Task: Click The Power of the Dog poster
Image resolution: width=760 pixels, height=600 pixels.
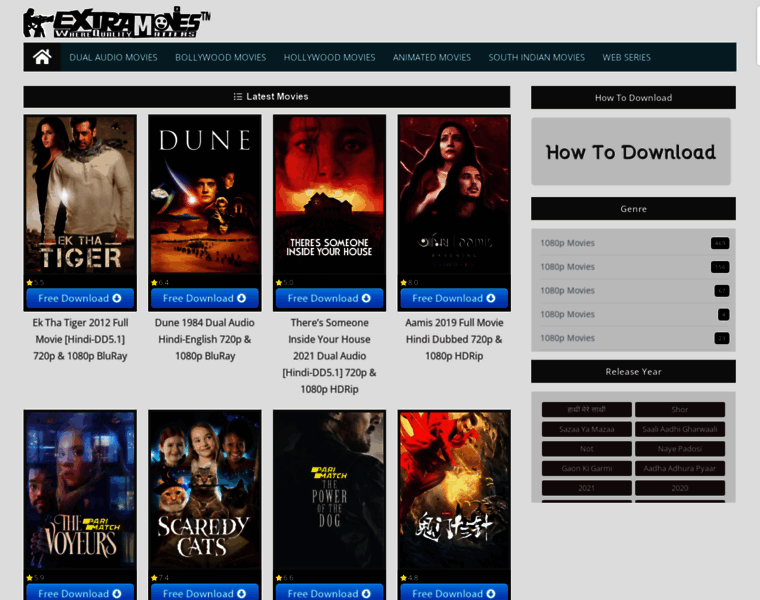Action: [x=329, y=489]
